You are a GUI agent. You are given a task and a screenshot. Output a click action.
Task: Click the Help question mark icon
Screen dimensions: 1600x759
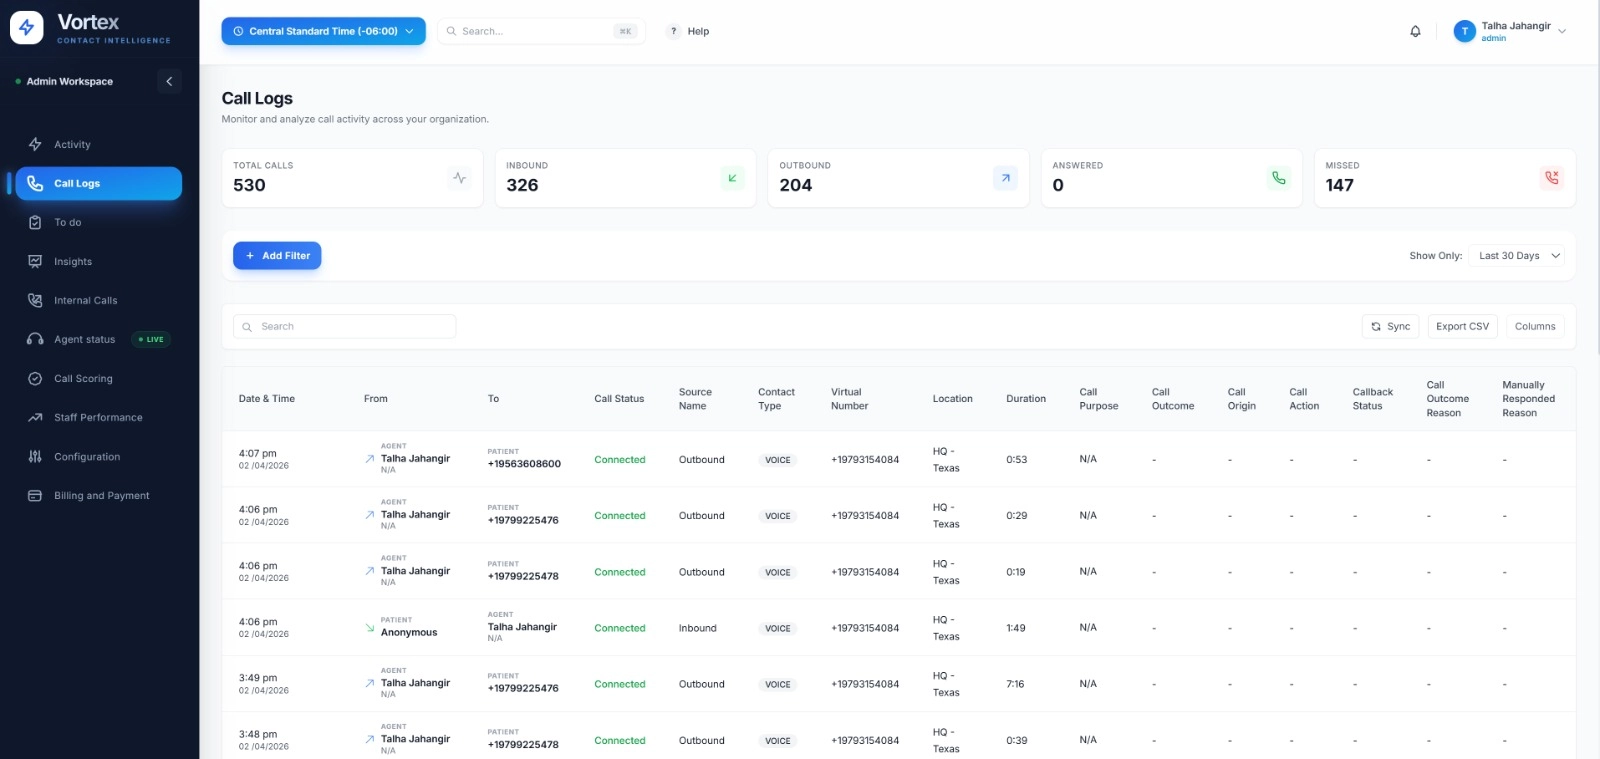coord(674,31)
